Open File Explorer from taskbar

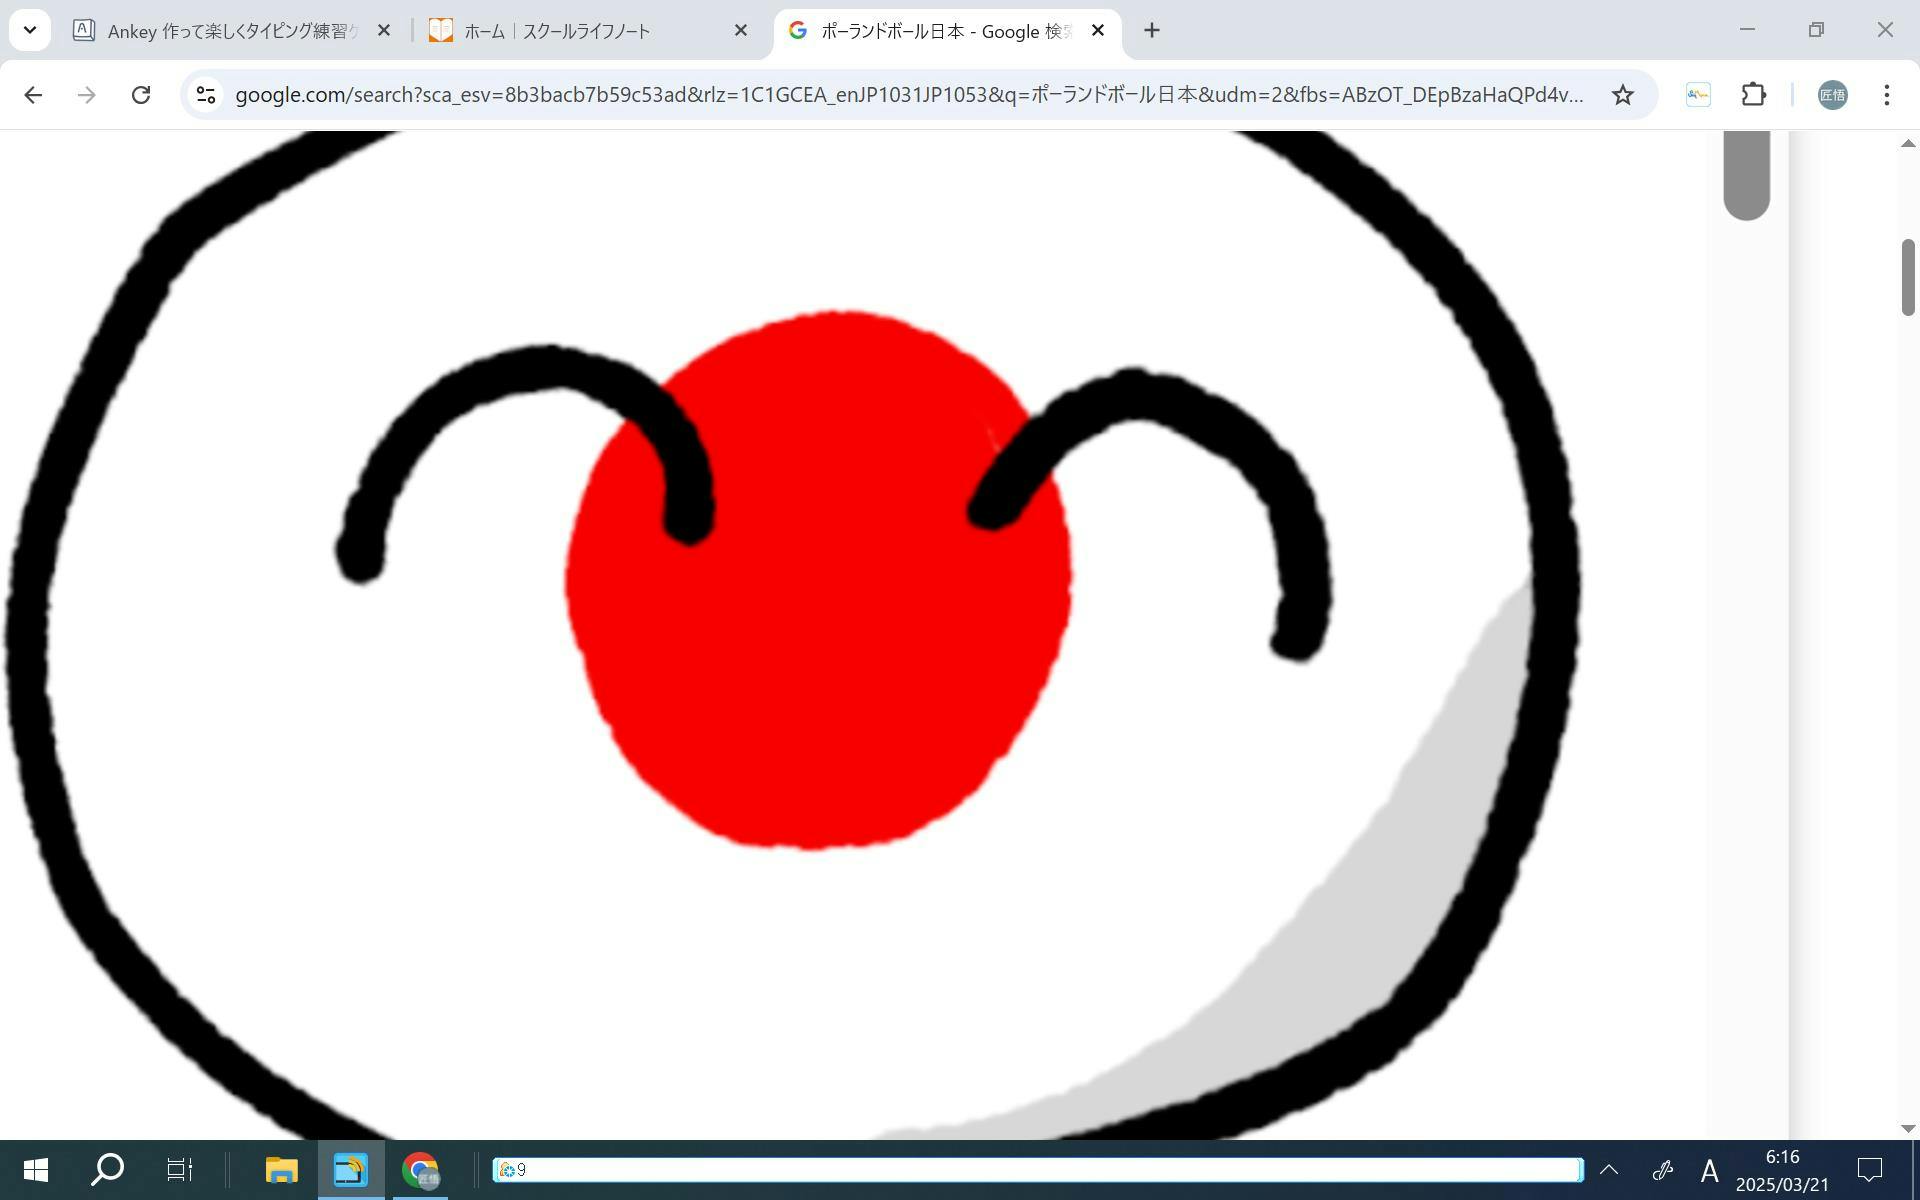(281, 1169)
